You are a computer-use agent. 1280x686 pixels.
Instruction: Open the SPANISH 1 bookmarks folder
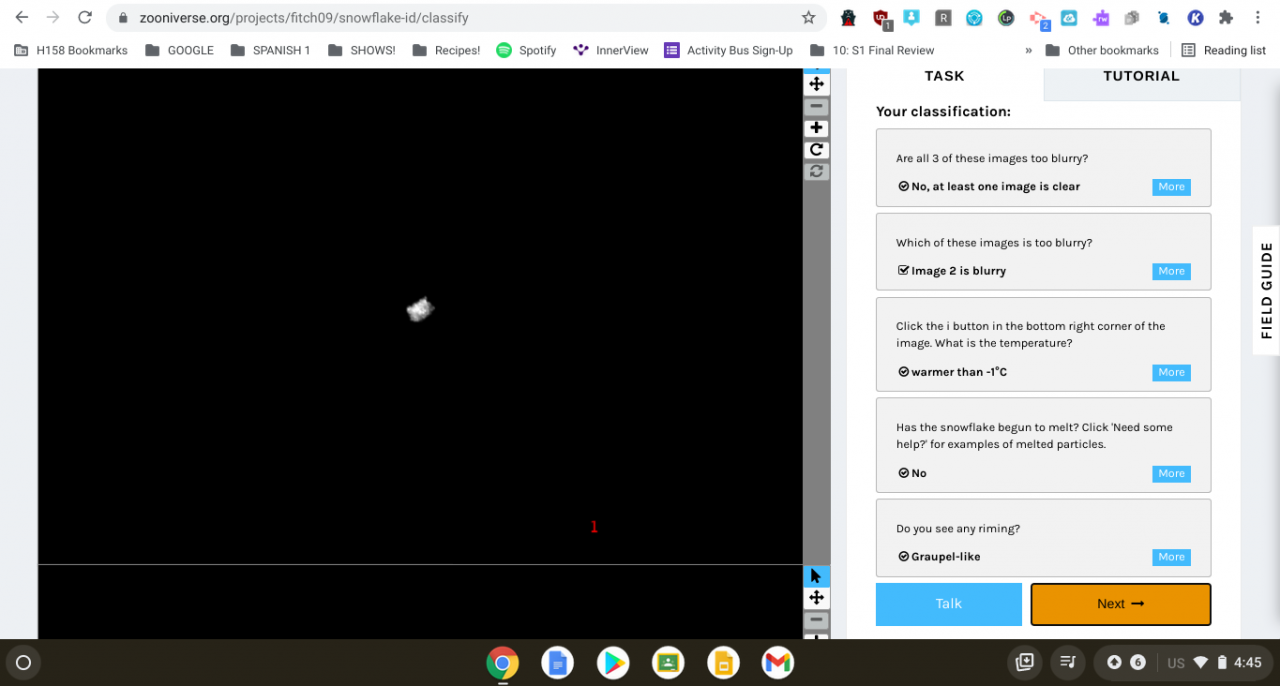coord(270,50)
